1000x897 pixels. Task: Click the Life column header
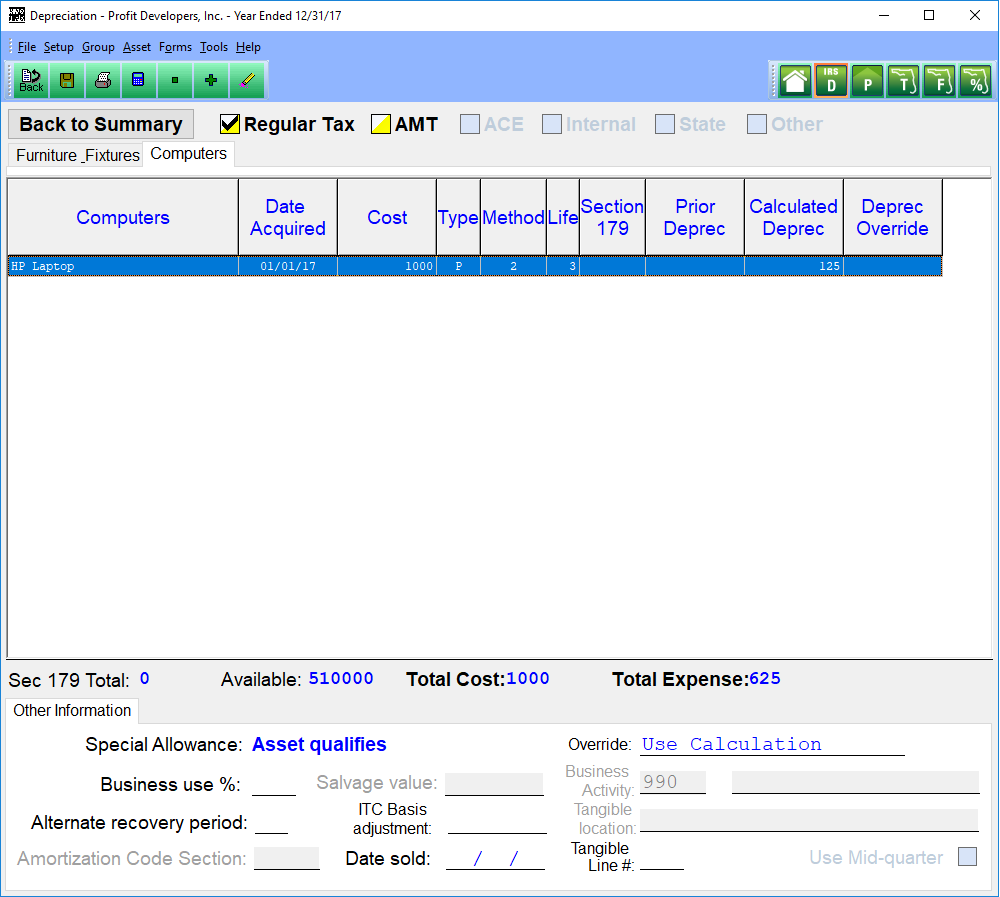pyautogui.click(x=563, y=218)
